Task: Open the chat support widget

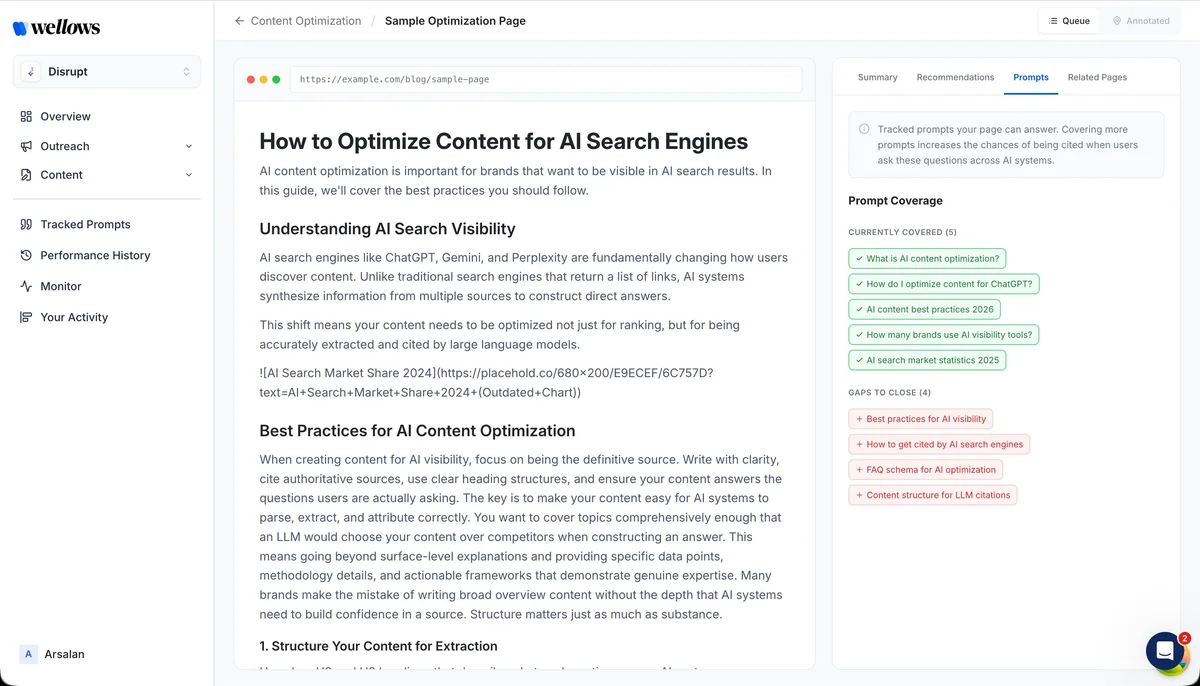Action: [x=1164, y=651]
